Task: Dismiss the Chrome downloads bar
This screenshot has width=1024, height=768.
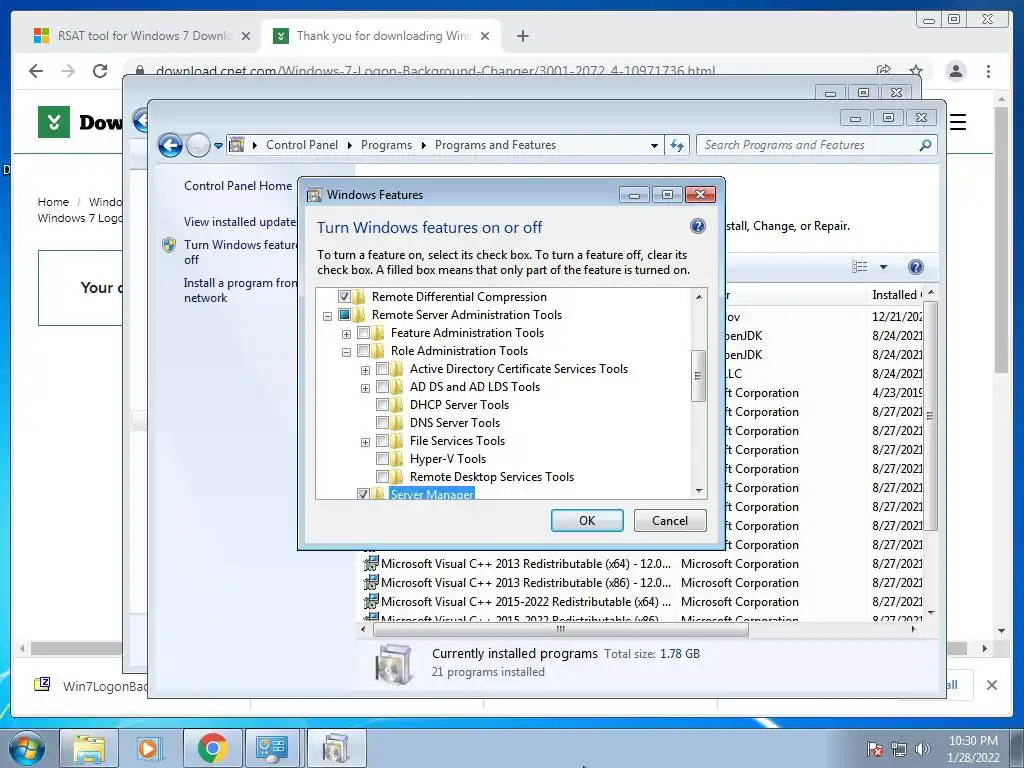Action: point(991,685)
